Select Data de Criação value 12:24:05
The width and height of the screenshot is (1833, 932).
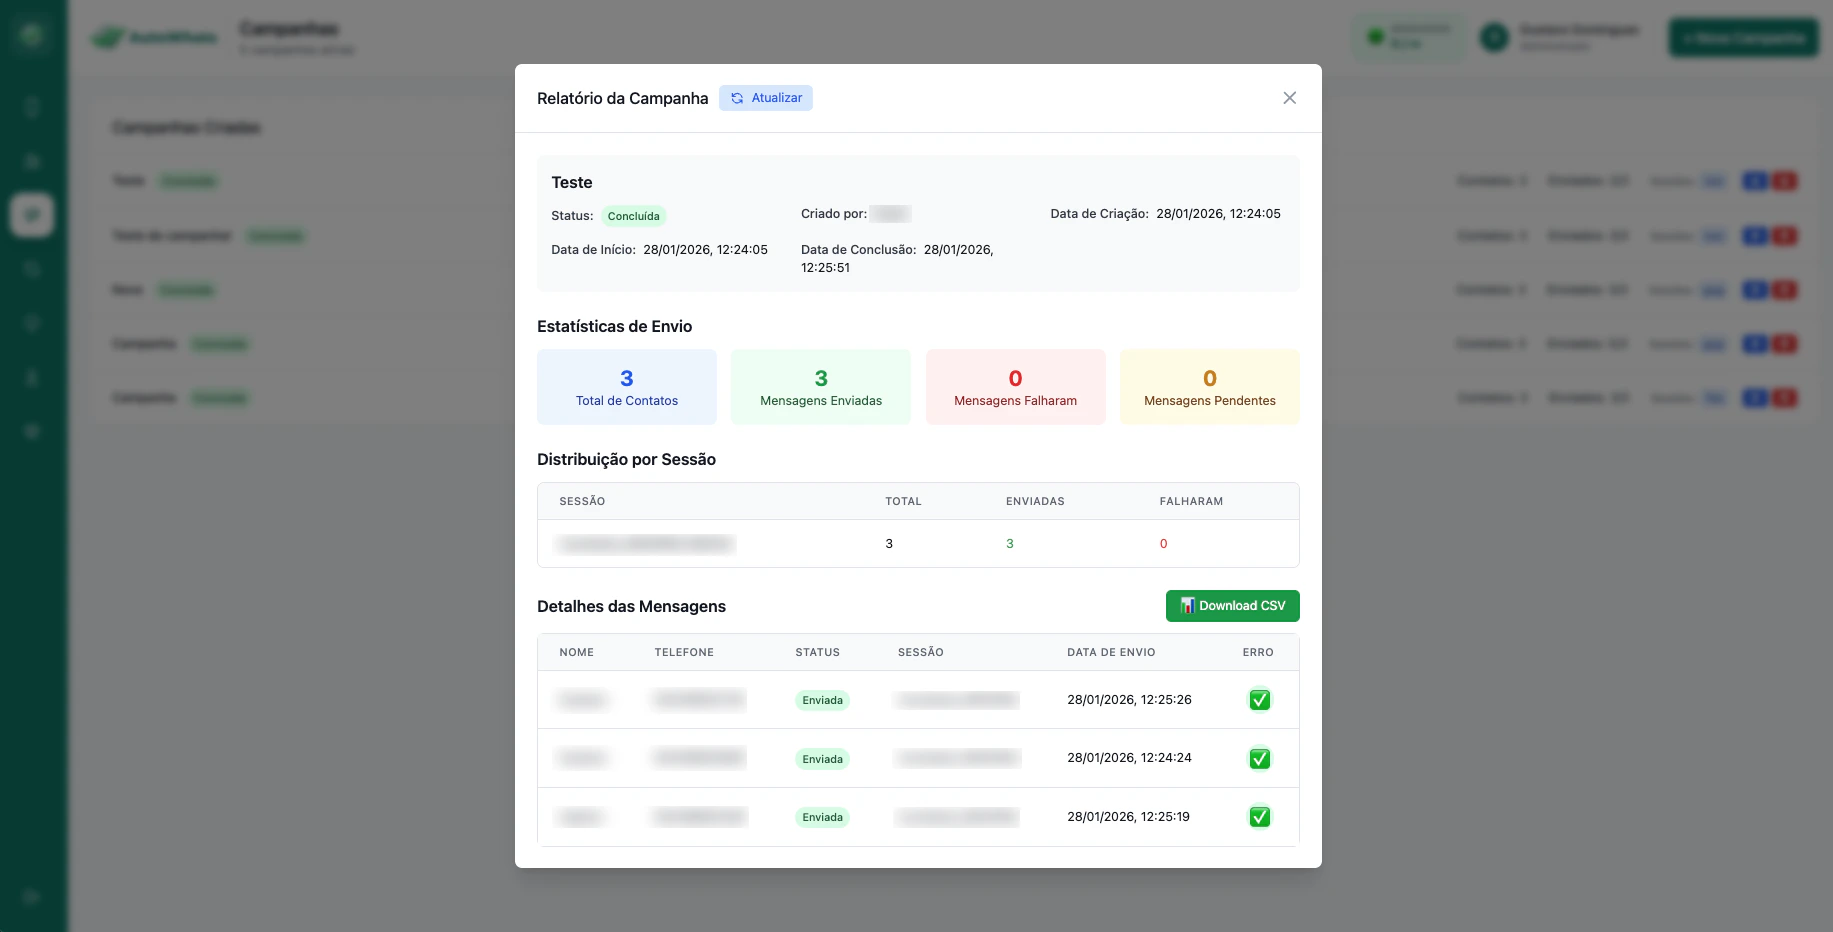click(1218, 214)
